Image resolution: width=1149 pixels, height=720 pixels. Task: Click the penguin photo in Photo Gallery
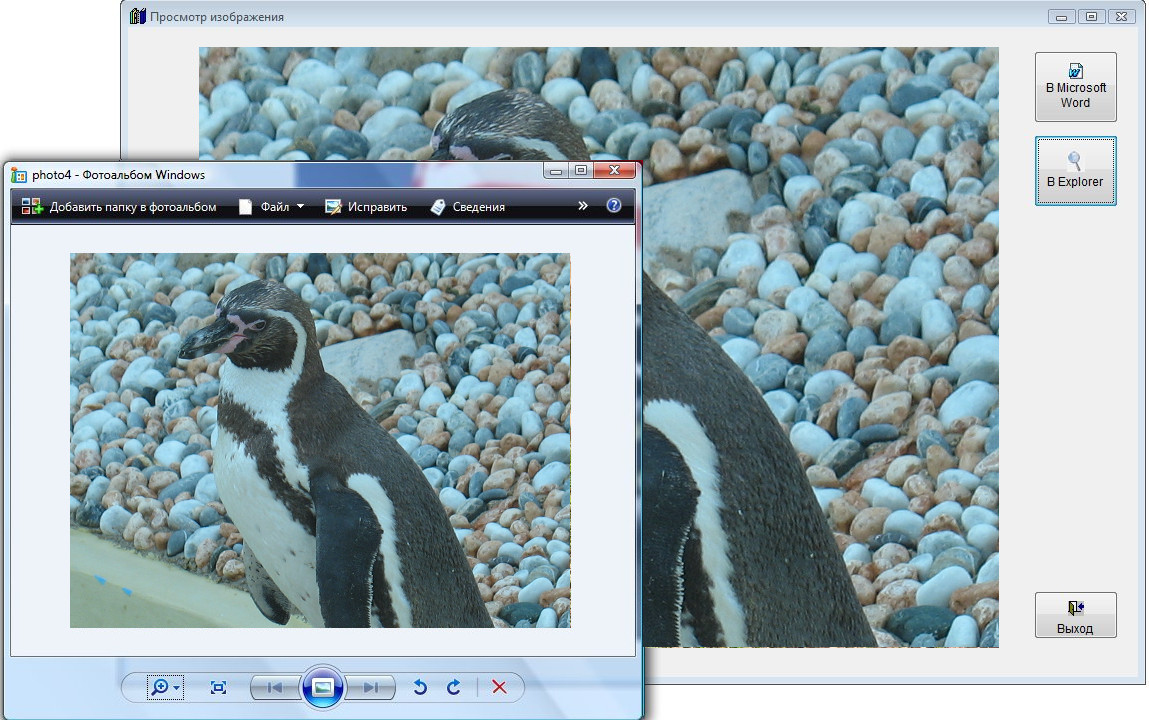320,440
